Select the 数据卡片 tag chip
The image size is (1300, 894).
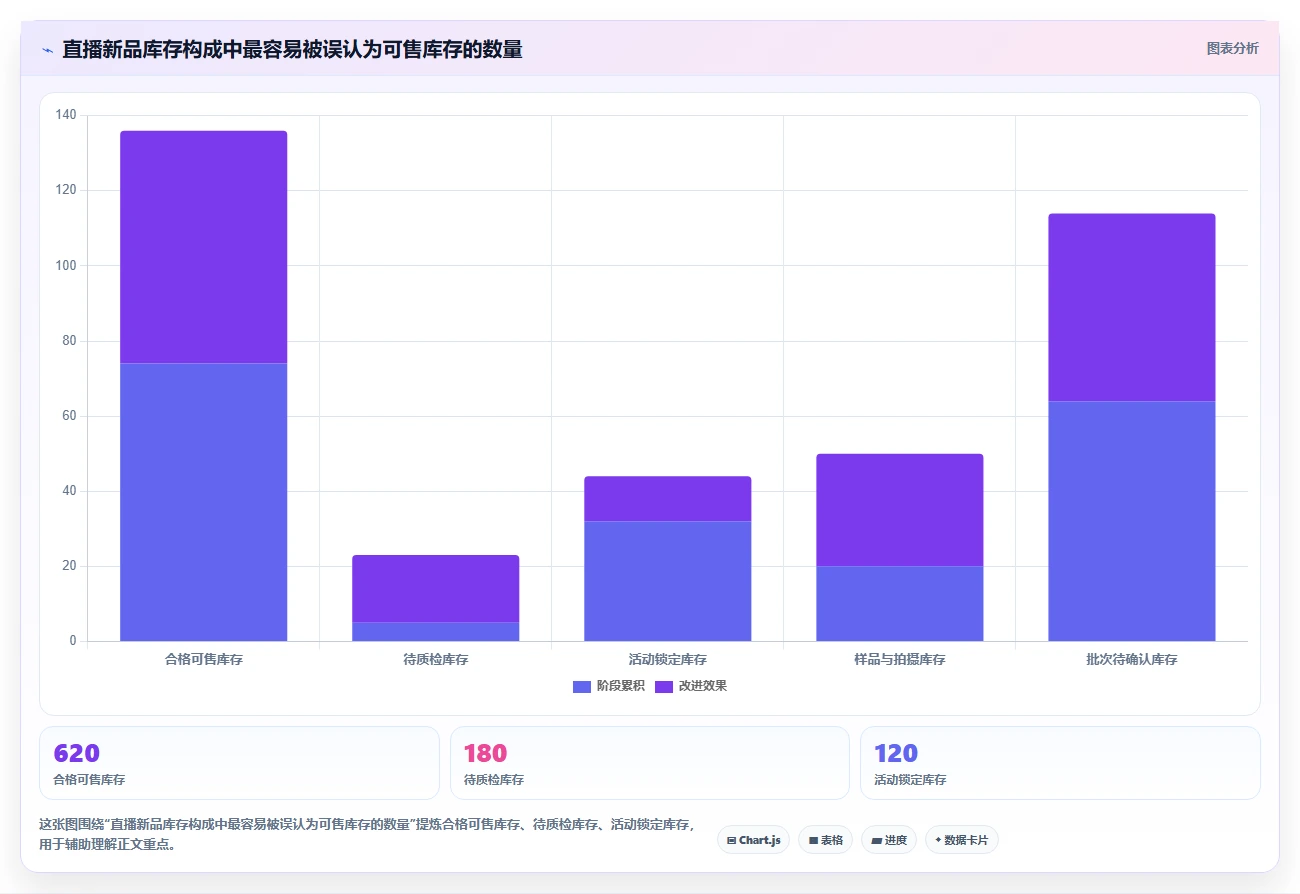(x=961, y=840)
